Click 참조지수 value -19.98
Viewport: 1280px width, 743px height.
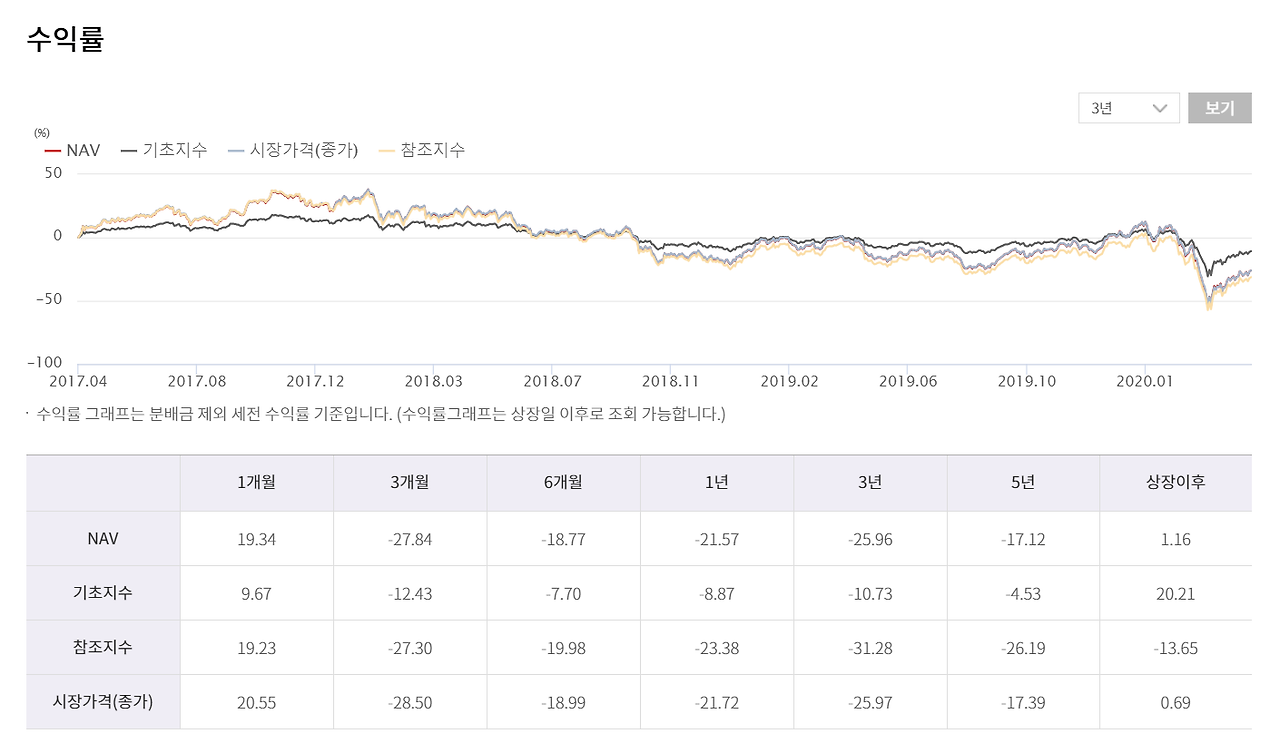(564, 648)
